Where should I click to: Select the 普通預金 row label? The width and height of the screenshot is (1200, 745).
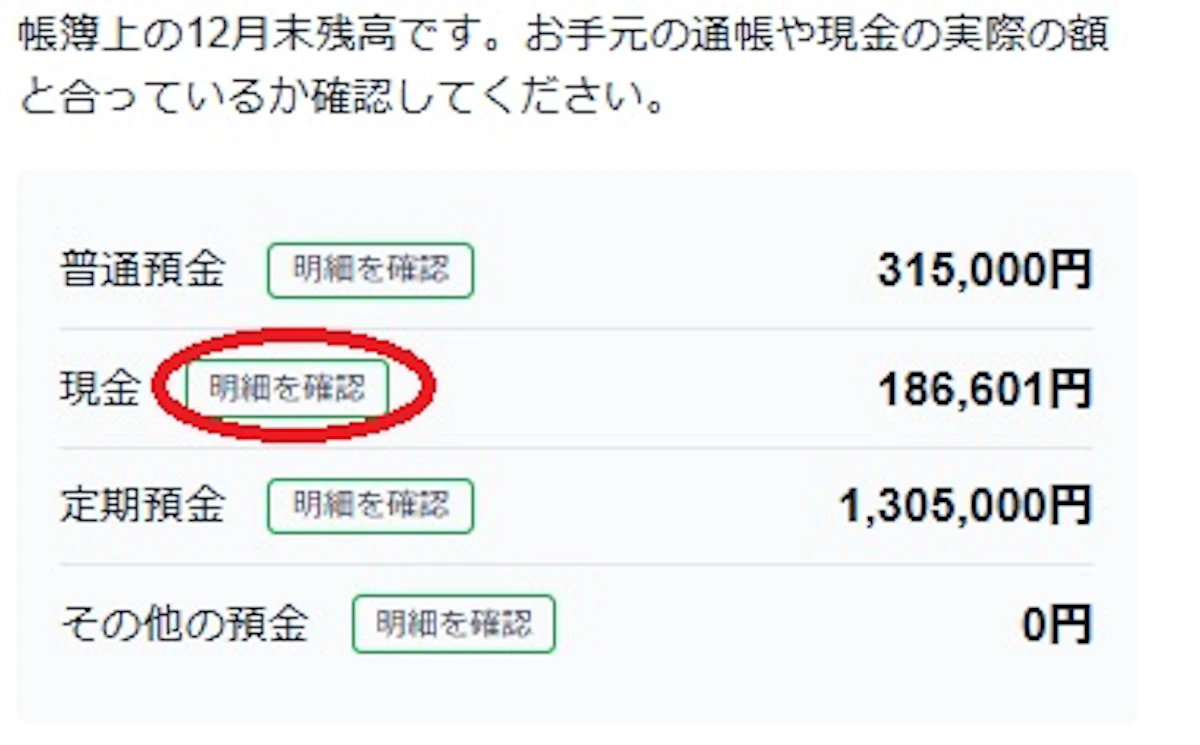(x=142, y=270)
